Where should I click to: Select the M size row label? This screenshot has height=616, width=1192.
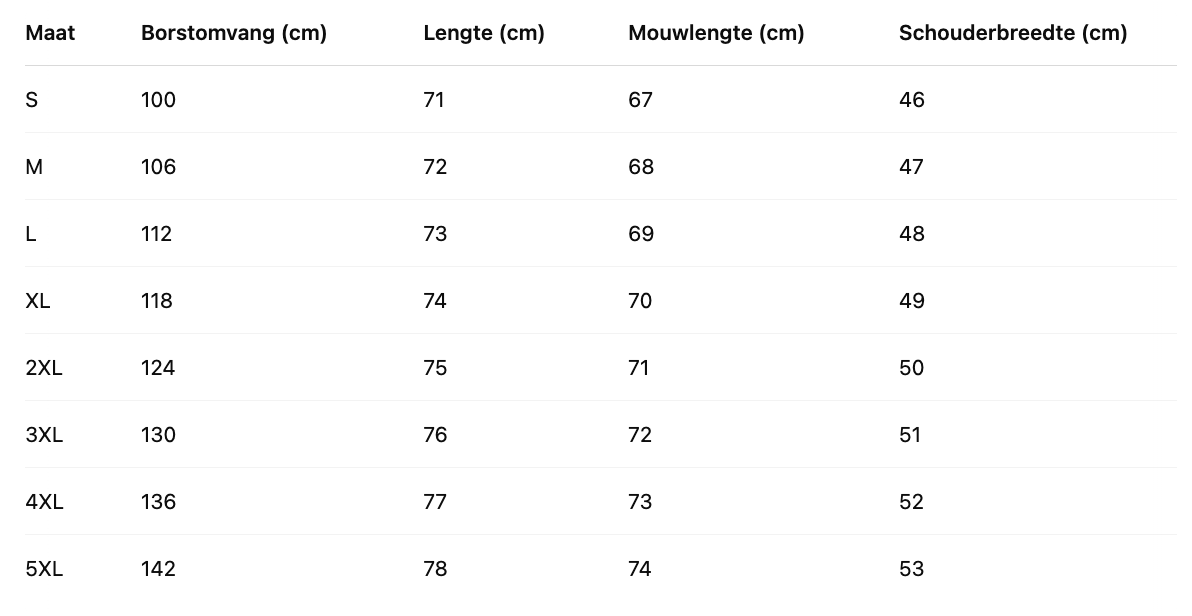34,167
